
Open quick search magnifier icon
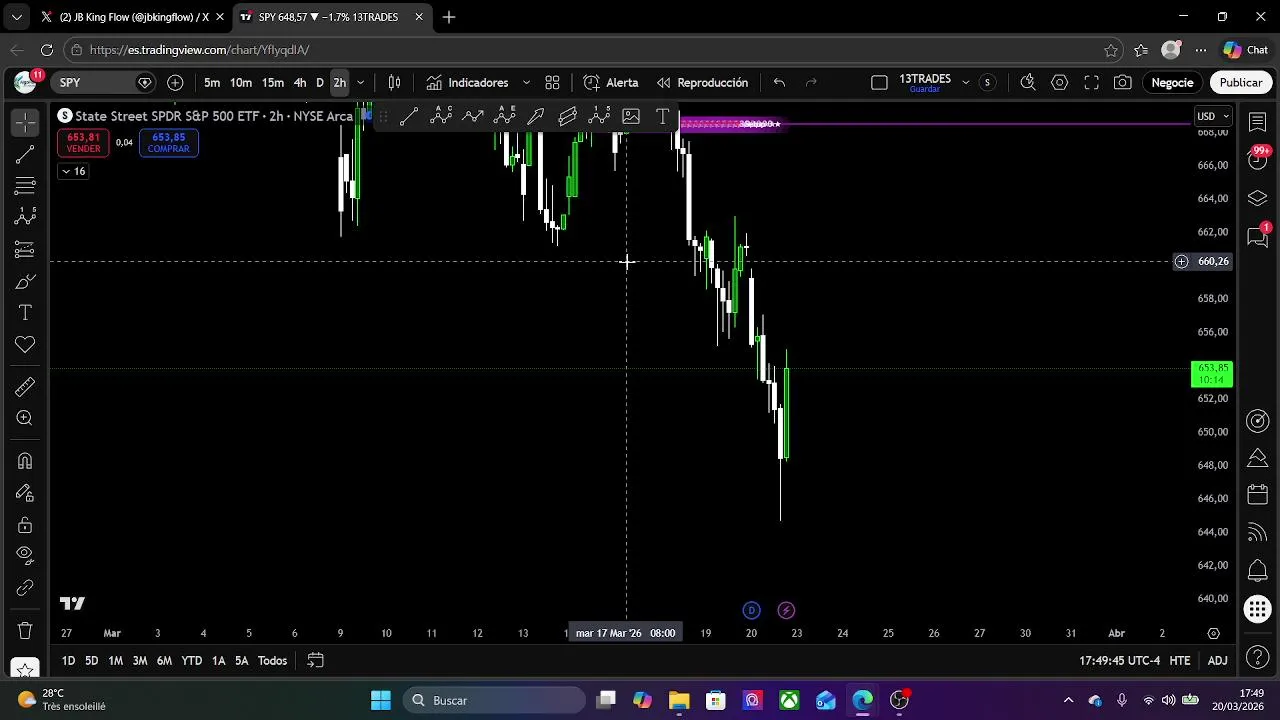coord(1028,83)
